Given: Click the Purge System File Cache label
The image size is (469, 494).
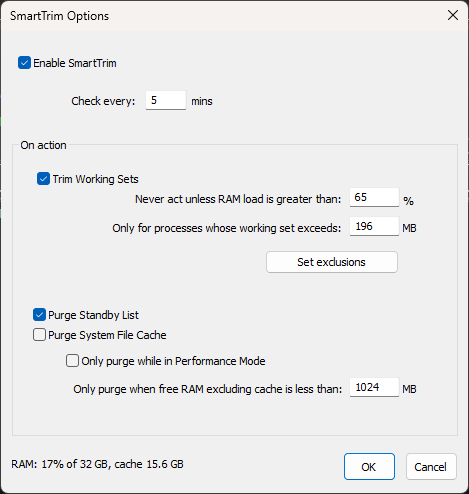Looking at the screenshot, I should [107, 335].
